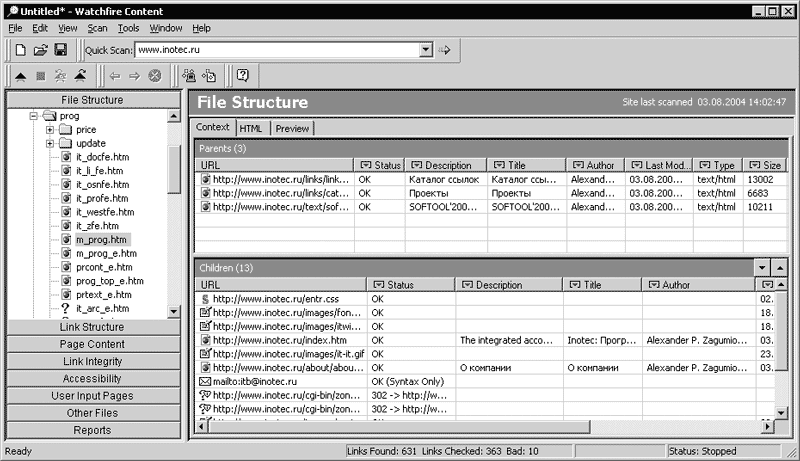Open the View menu
Screen dimensions: 800x461
(x=67, y=28)
